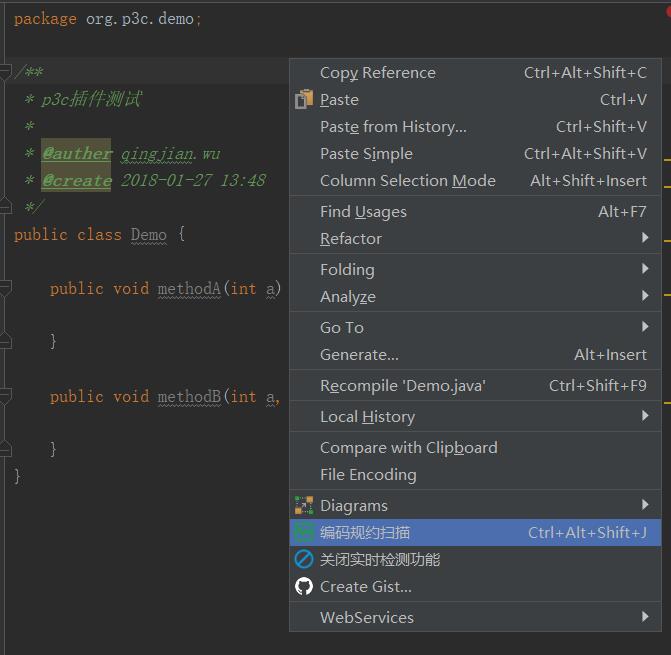The height and width of the screenshot is (655, 671).
Task: Click the p3c插件测试 comment text
Action: pos(91,99)
